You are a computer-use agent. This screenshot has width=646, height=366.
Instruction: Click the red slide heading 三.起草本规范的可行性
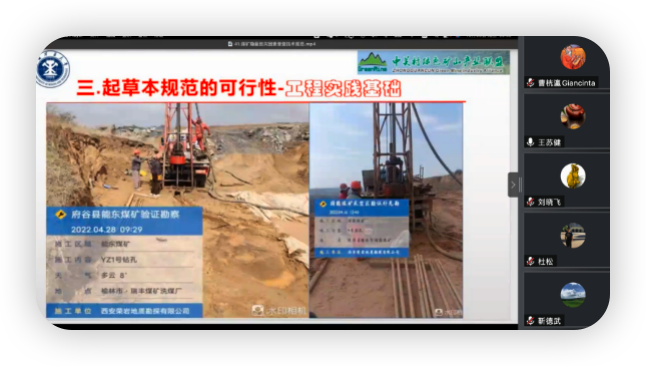click(x=176, y=88)
